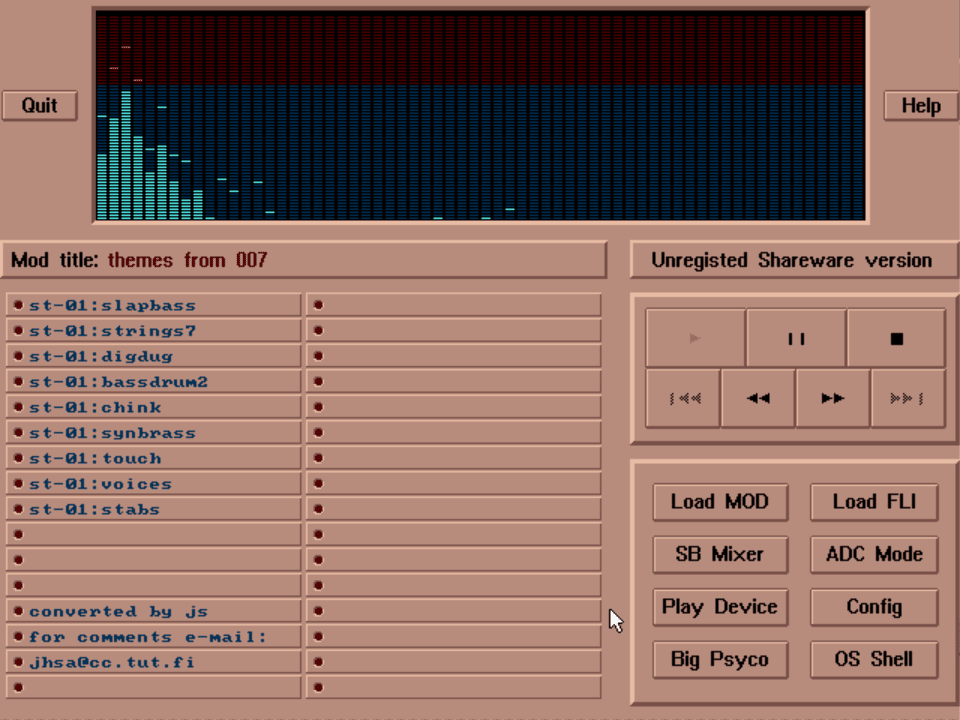Open the Config settings
Screen dimensions: 960x720
(874, 607)
